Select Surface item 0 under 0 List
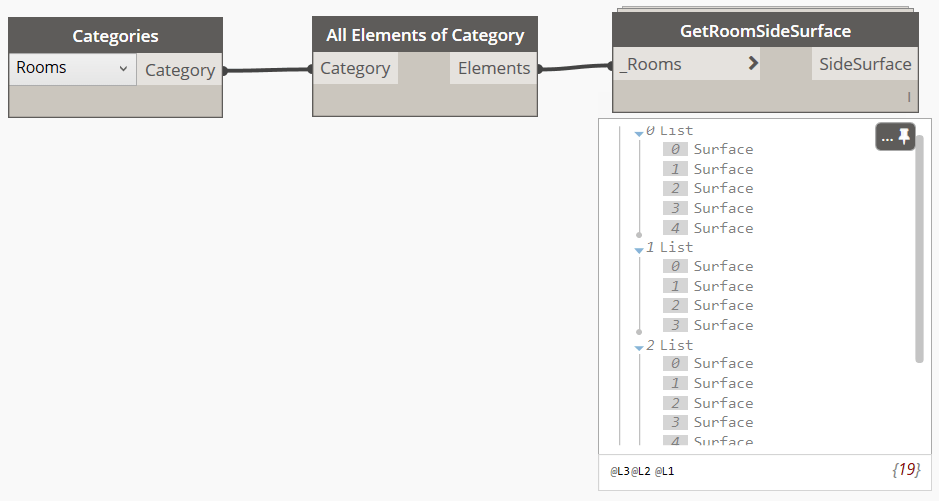Screen dimensions: 939x501 pos(723,150)
